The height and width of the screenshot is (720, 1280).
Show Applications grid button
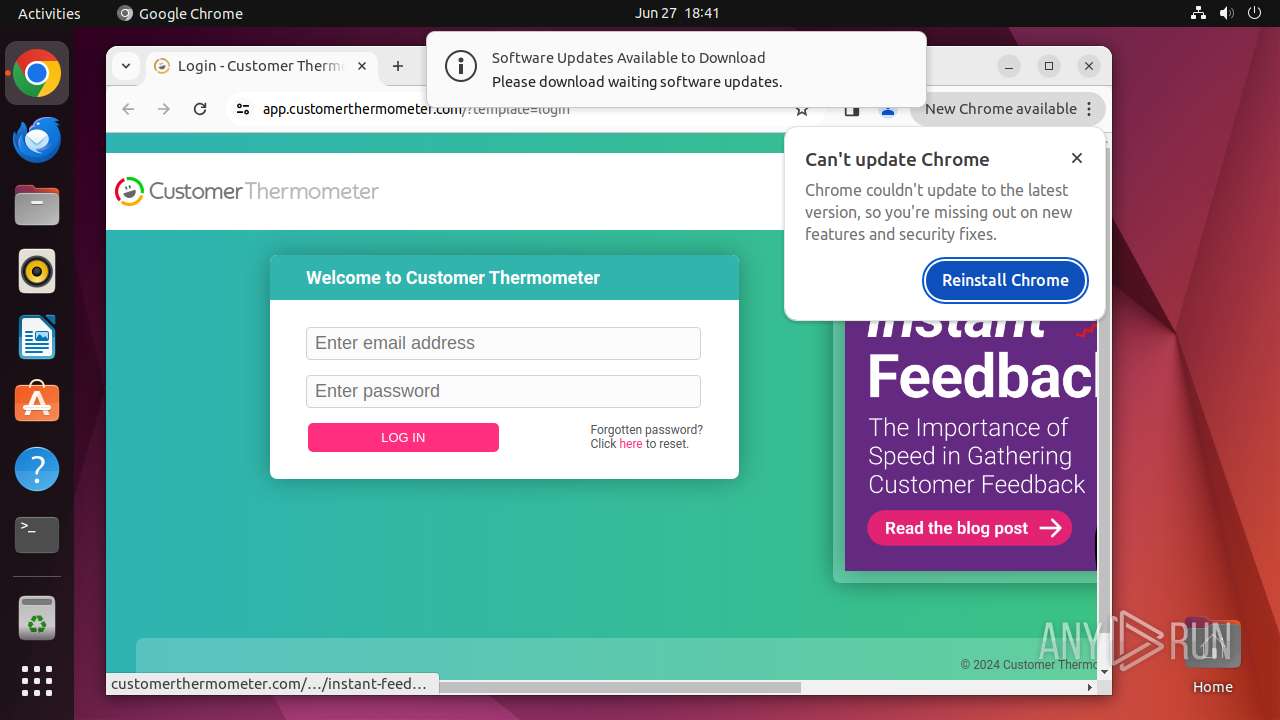pyautogui.click(x=37, y=681)
